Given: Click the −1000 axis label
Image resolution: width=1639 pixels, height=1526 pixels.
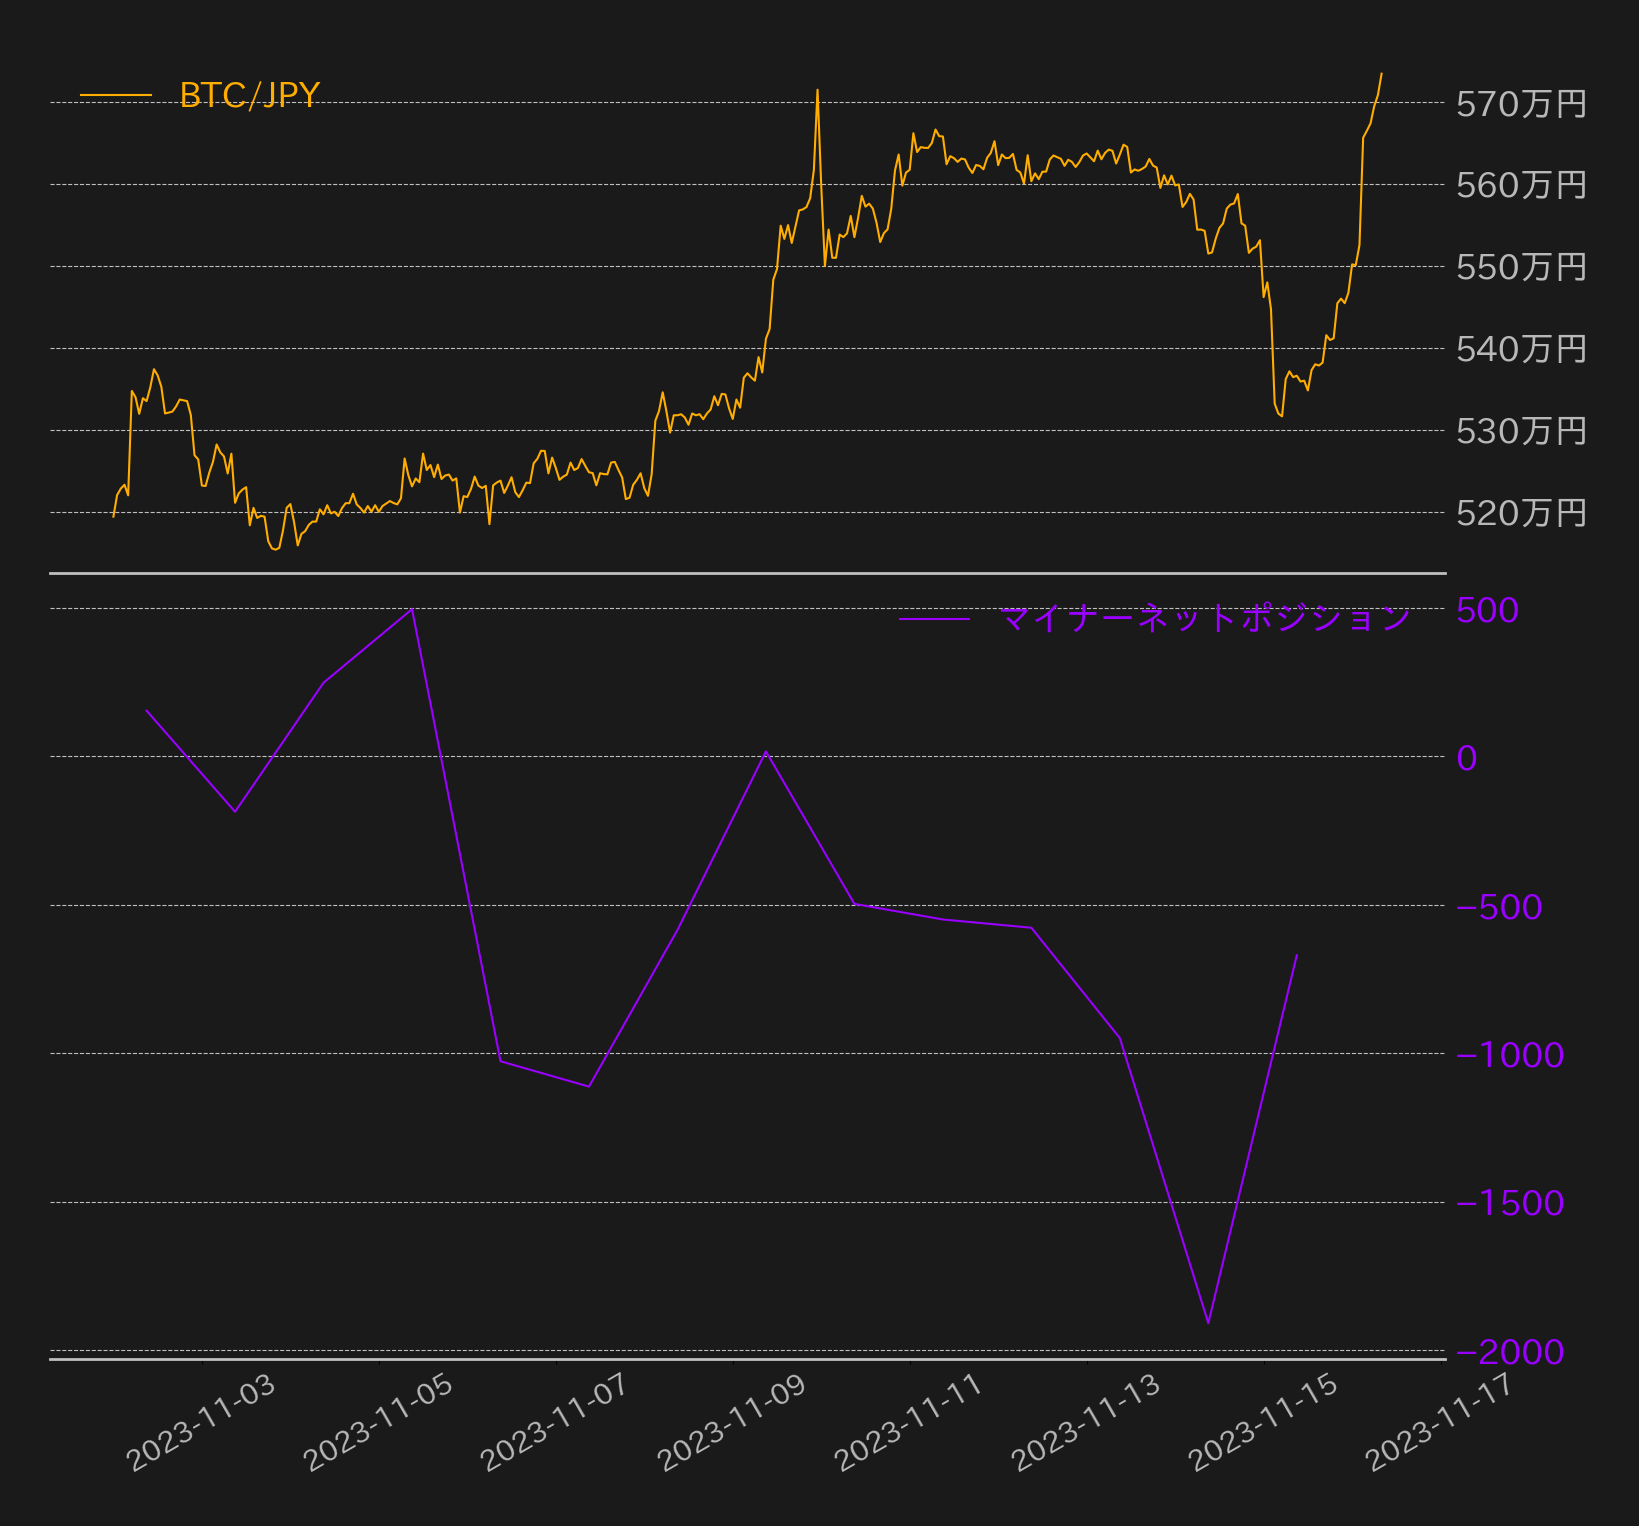Looking at the screenshot, I should (1510, 1055).
